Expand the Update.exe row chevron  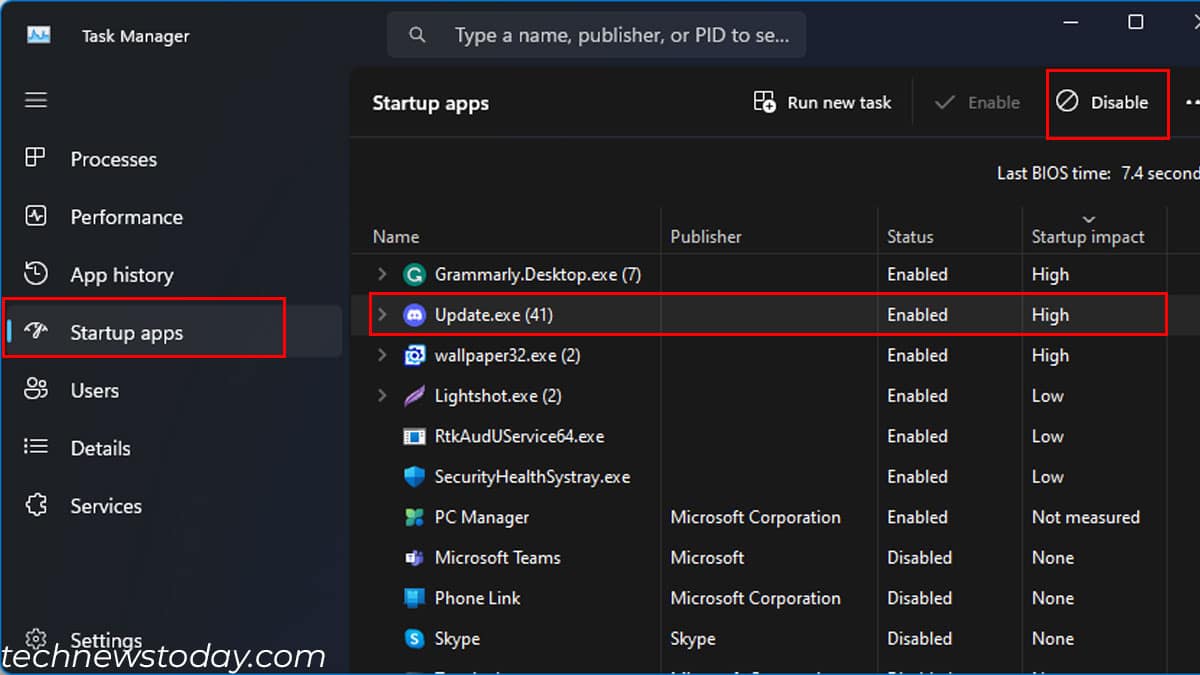[381, 314]
